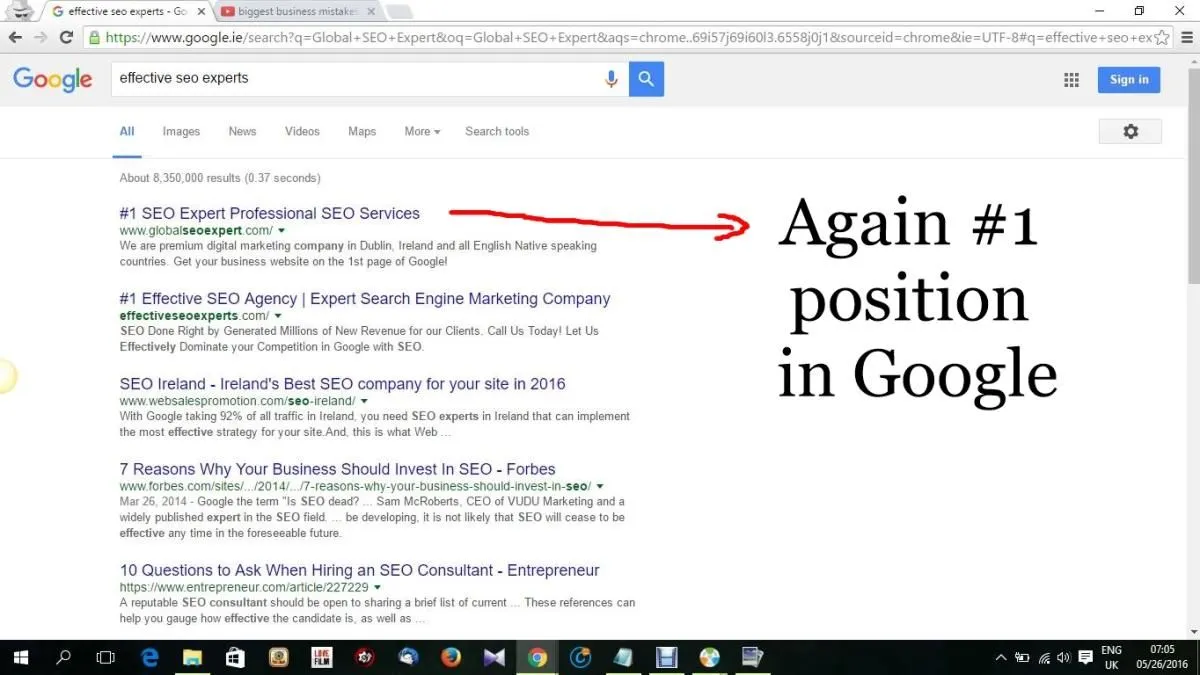Image resolution: width=1200 pixels, height=675 pixels.
Task: Click inside the search query field
Action: pos(300,78)
